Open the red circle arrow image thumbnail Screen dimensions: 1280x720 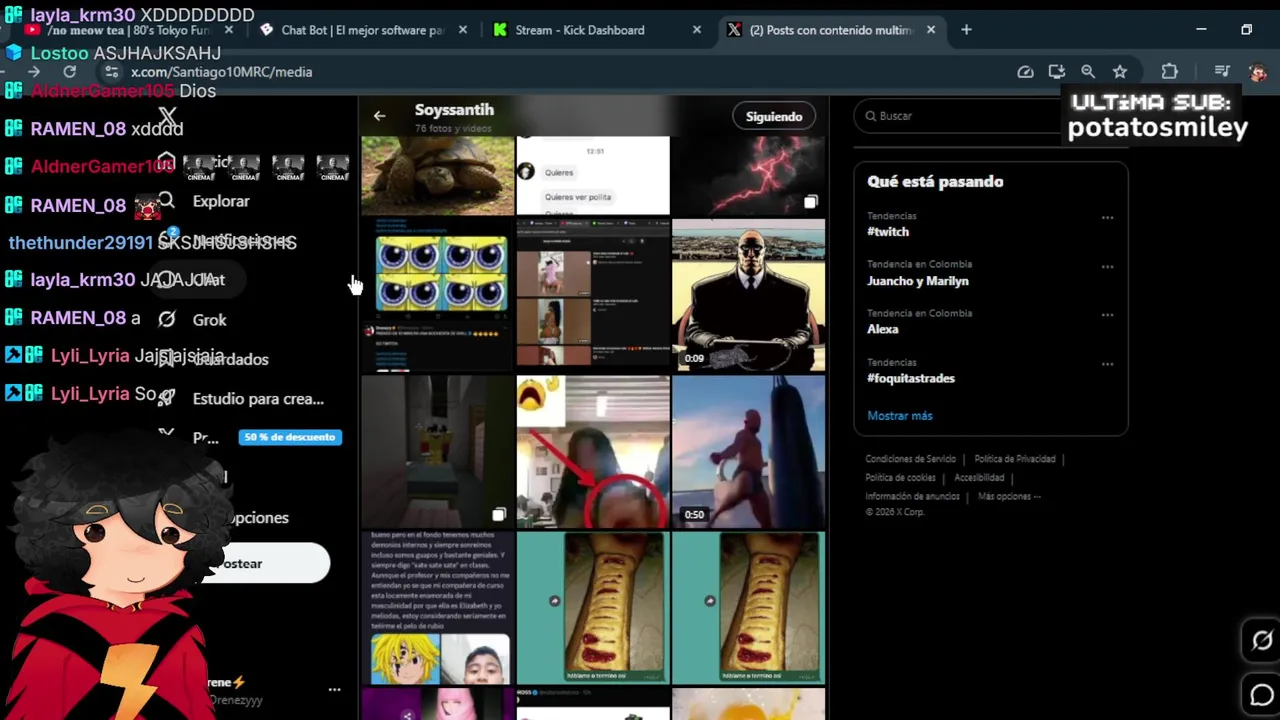(593, 451)
